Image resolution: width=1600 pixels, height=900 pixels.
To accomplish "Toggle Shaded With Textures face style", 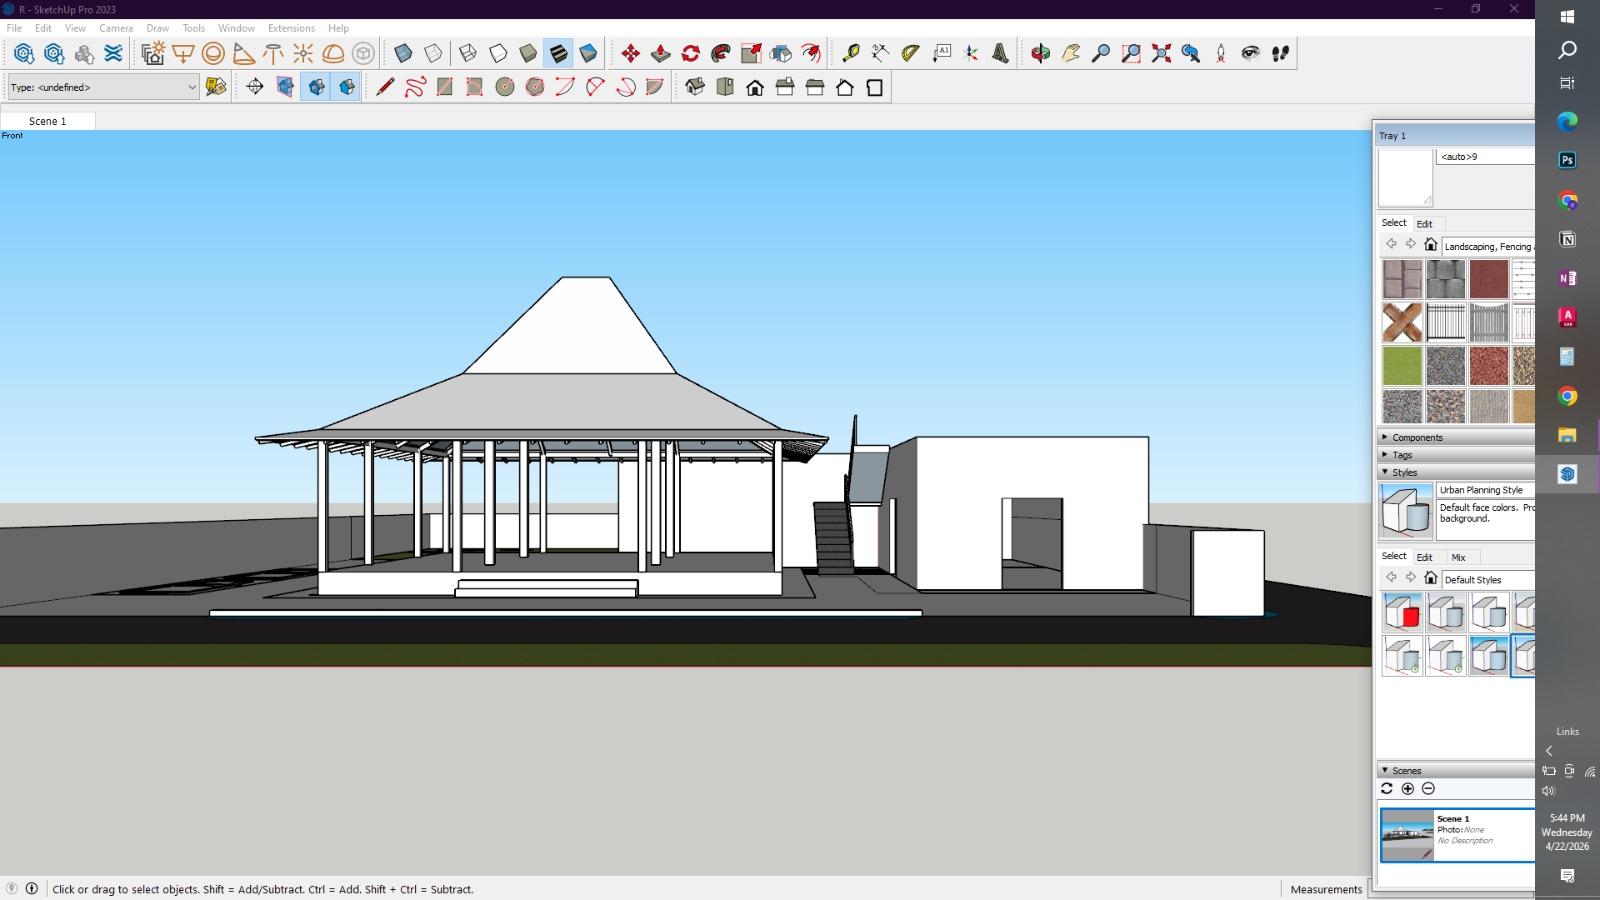I will (559, 54).
